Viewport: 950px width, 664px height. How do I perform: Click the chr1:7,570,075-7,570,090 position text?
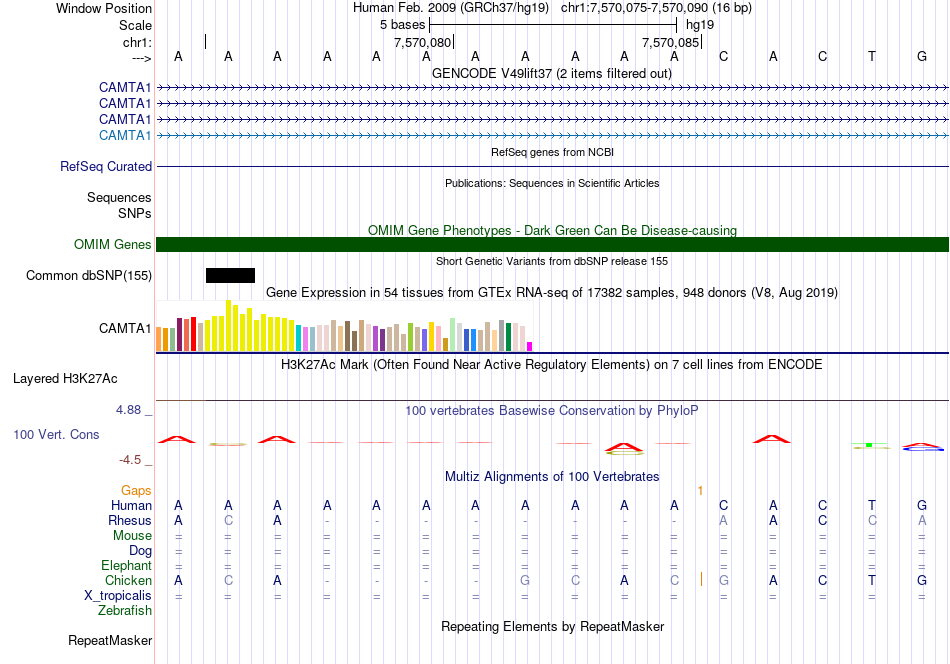point(656,8)
